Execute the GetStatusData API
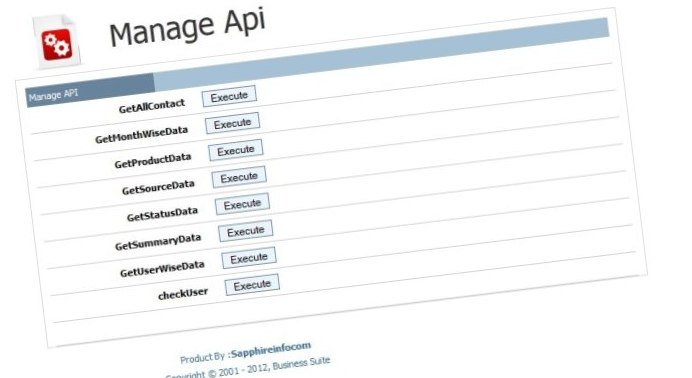692x378 pixels. [242, 204]
